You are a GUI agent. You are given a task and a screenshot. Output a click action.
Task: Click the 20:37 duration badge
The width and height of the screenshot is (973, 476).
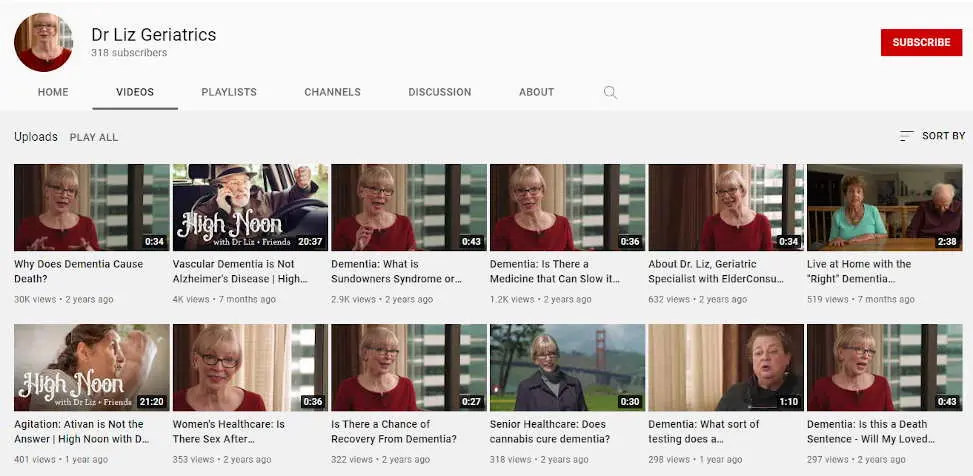click(310, 241)
